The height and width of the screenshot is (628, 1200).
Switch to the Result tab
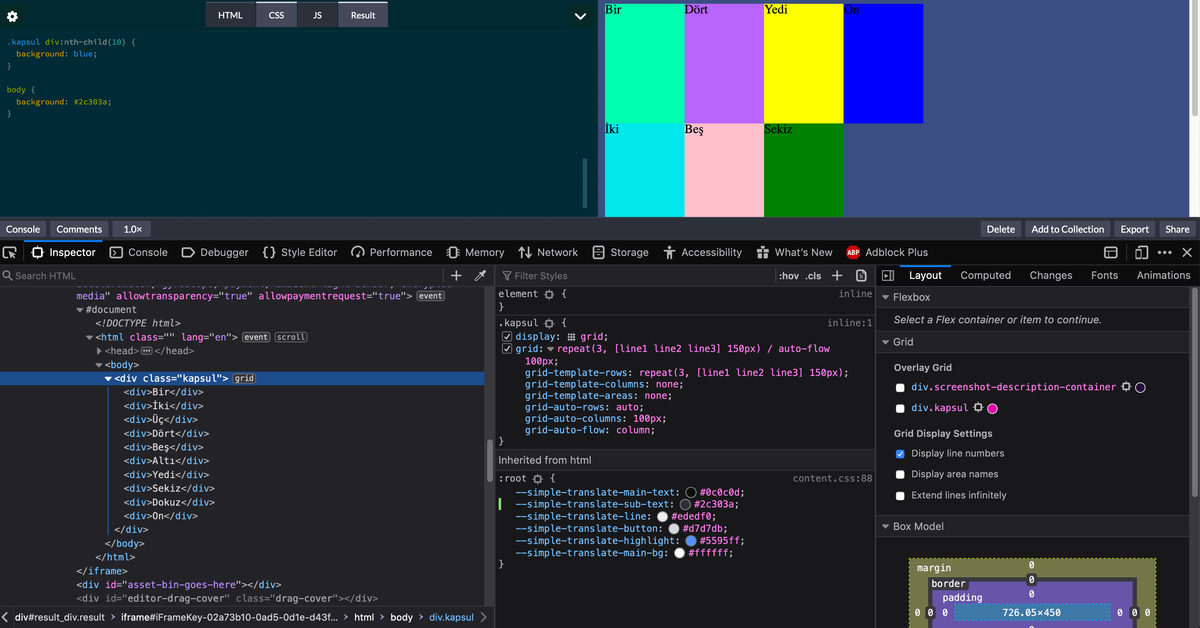pos(362,15)
